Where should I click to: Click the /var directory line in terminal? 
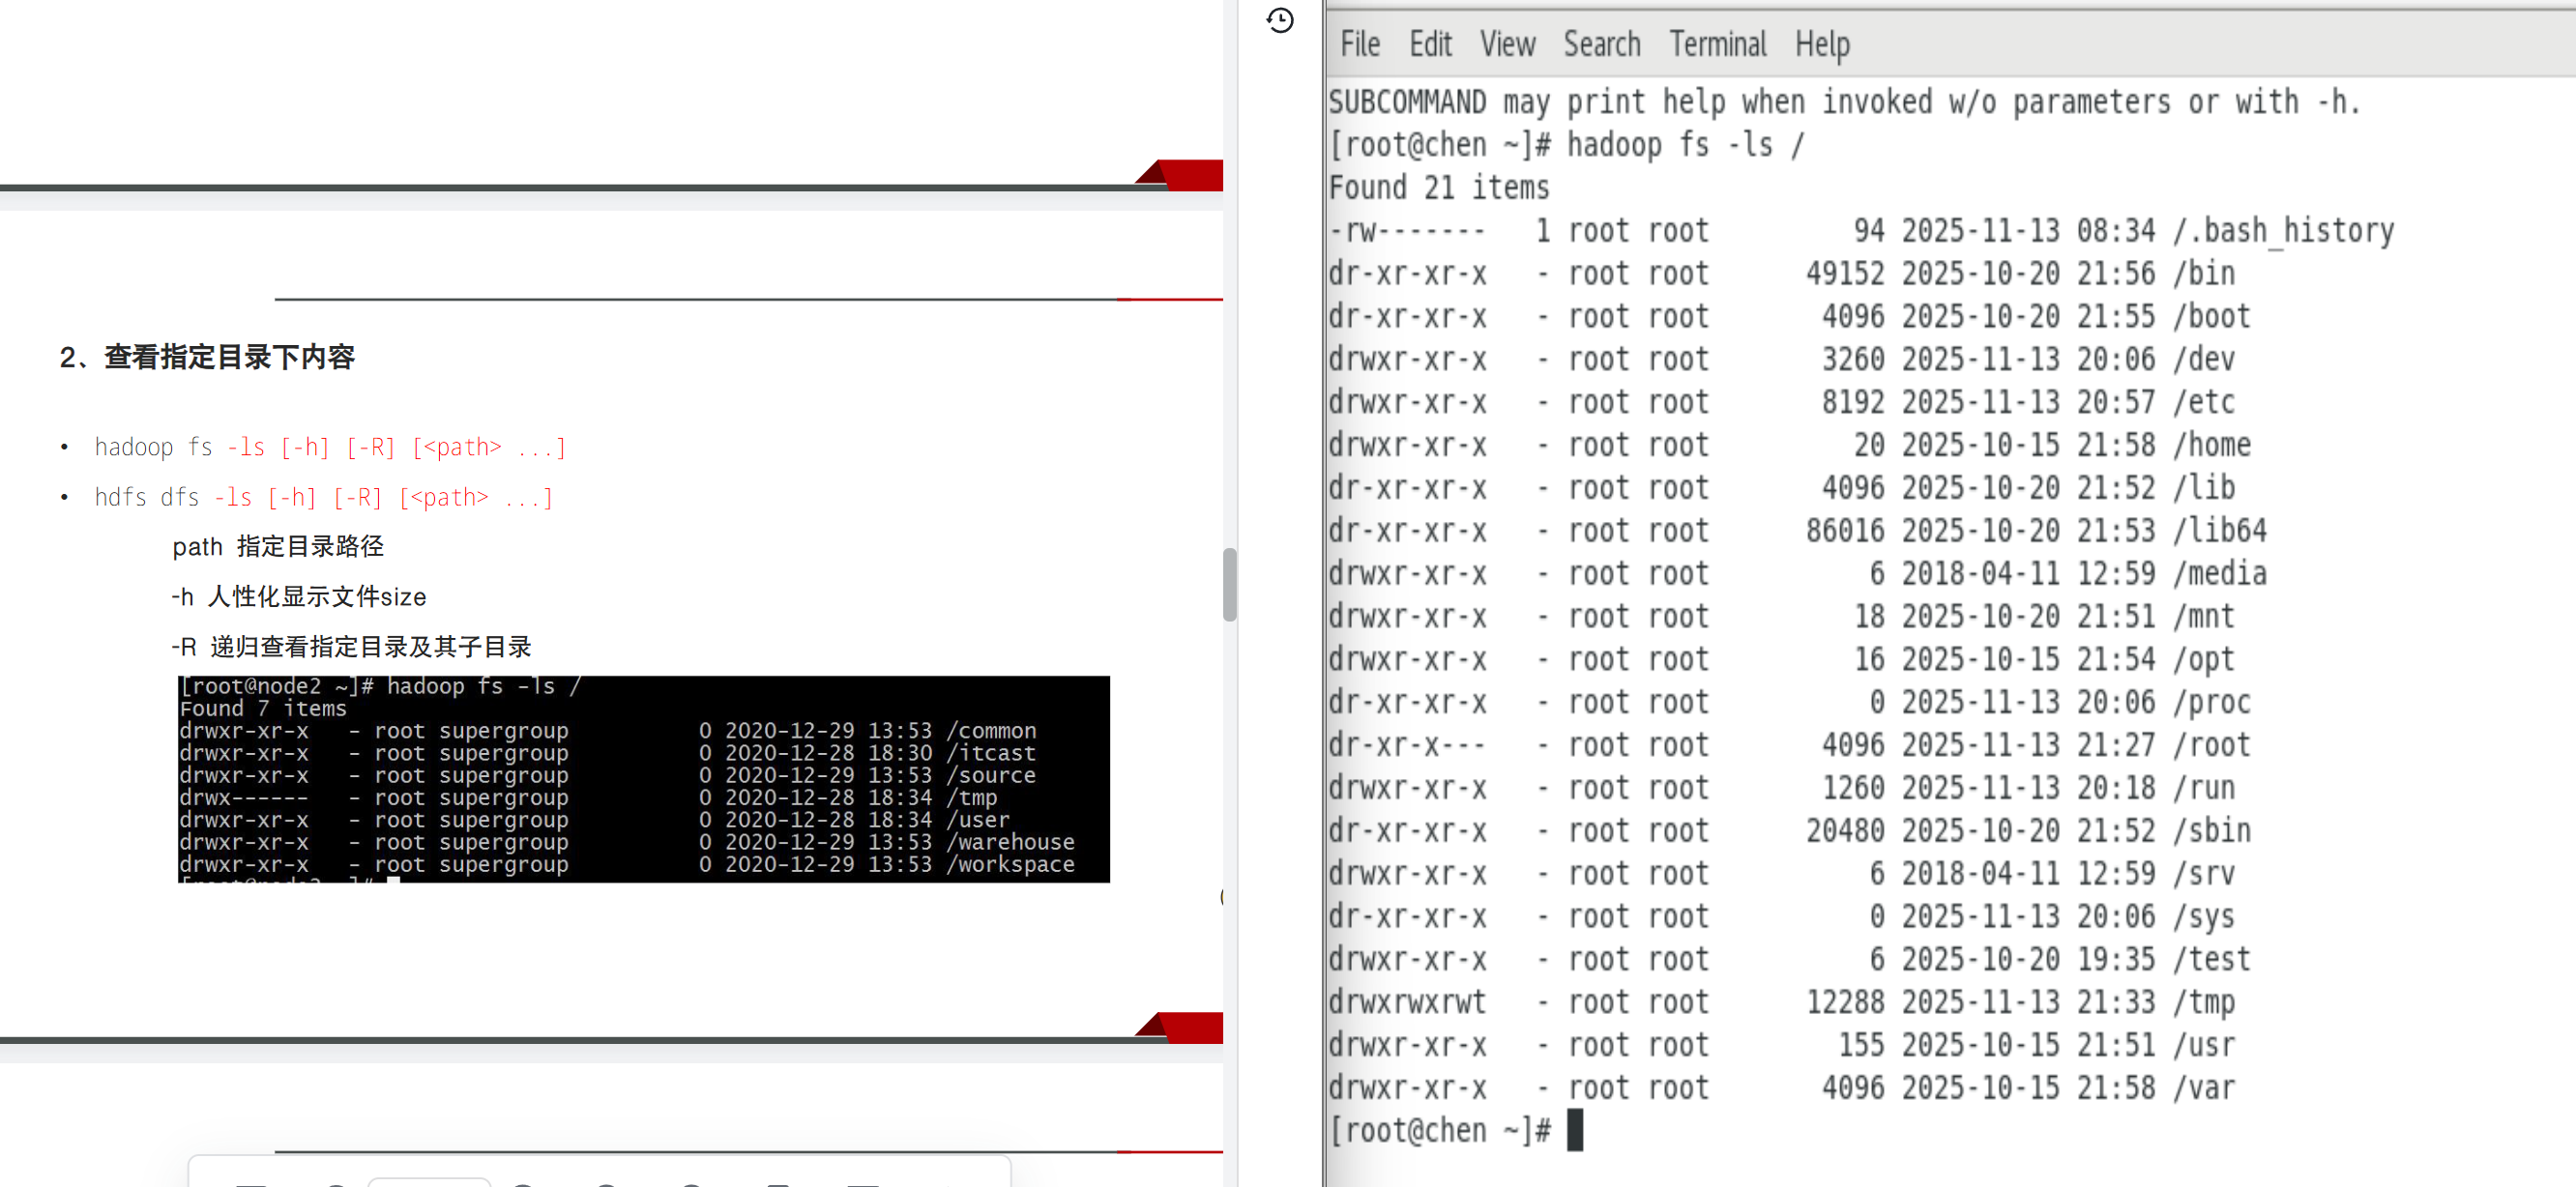click(2204, 1088)
